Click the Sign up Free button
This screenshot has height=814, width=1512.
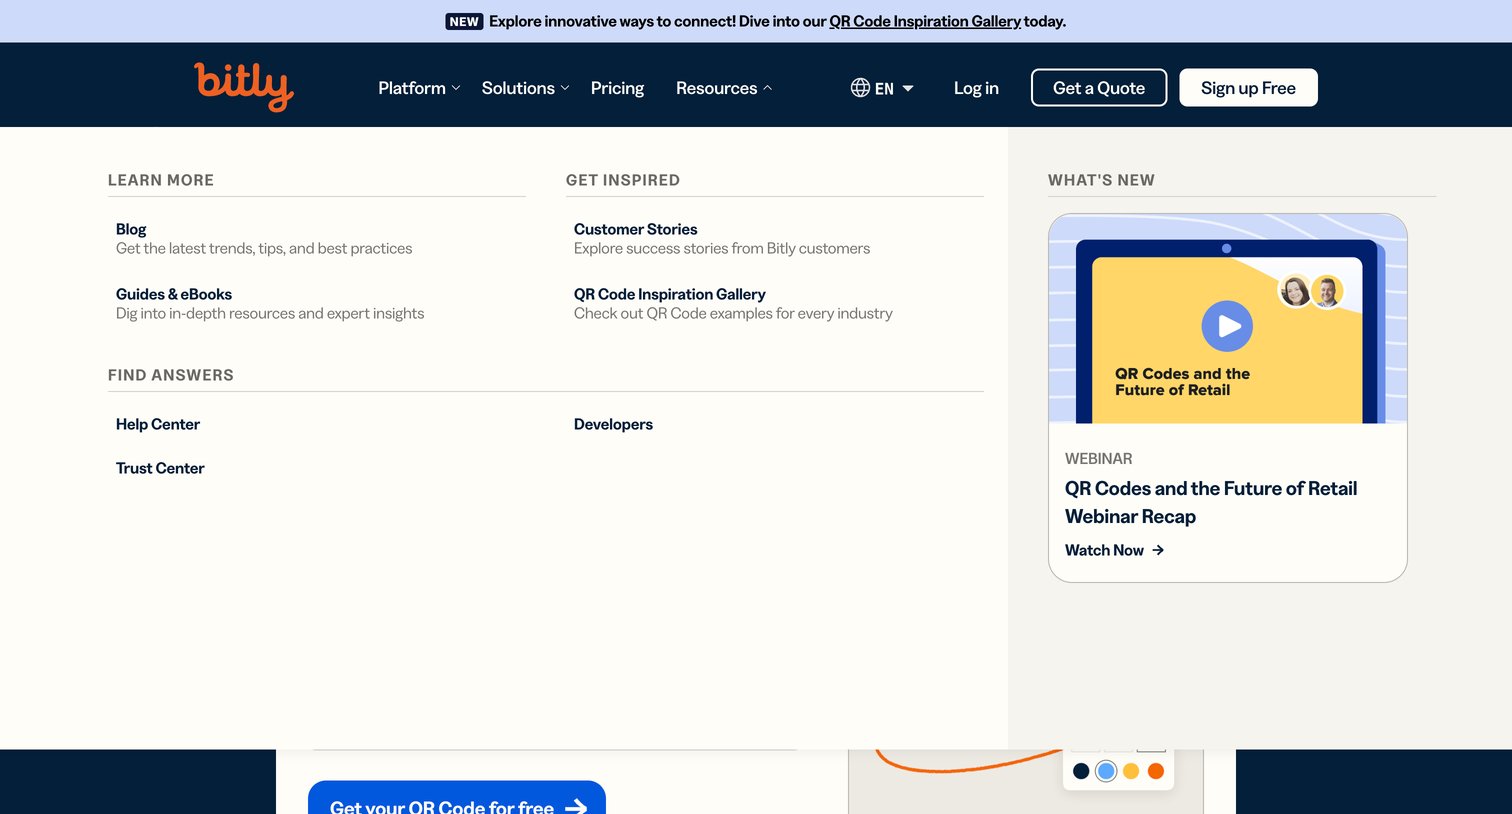tap(1248, 88)
